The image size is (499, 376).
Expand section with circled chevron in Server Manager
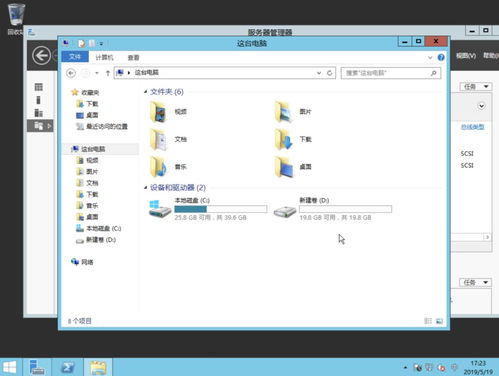click(481, 106)
